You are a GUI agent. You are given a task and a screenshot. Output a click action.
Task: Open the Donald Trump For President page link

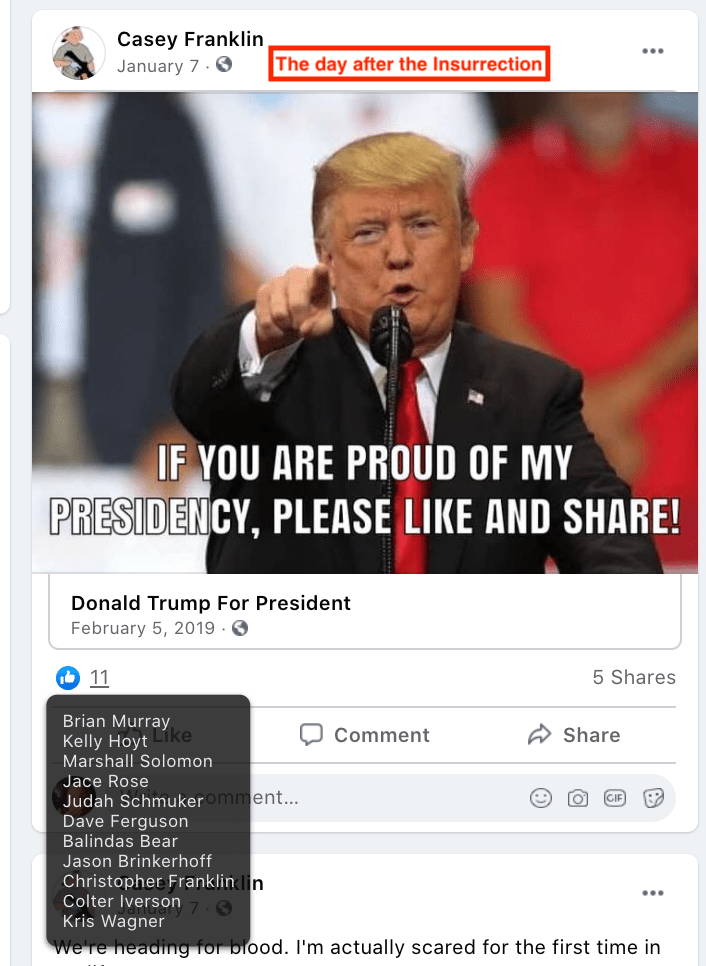[x=211, y=603]
